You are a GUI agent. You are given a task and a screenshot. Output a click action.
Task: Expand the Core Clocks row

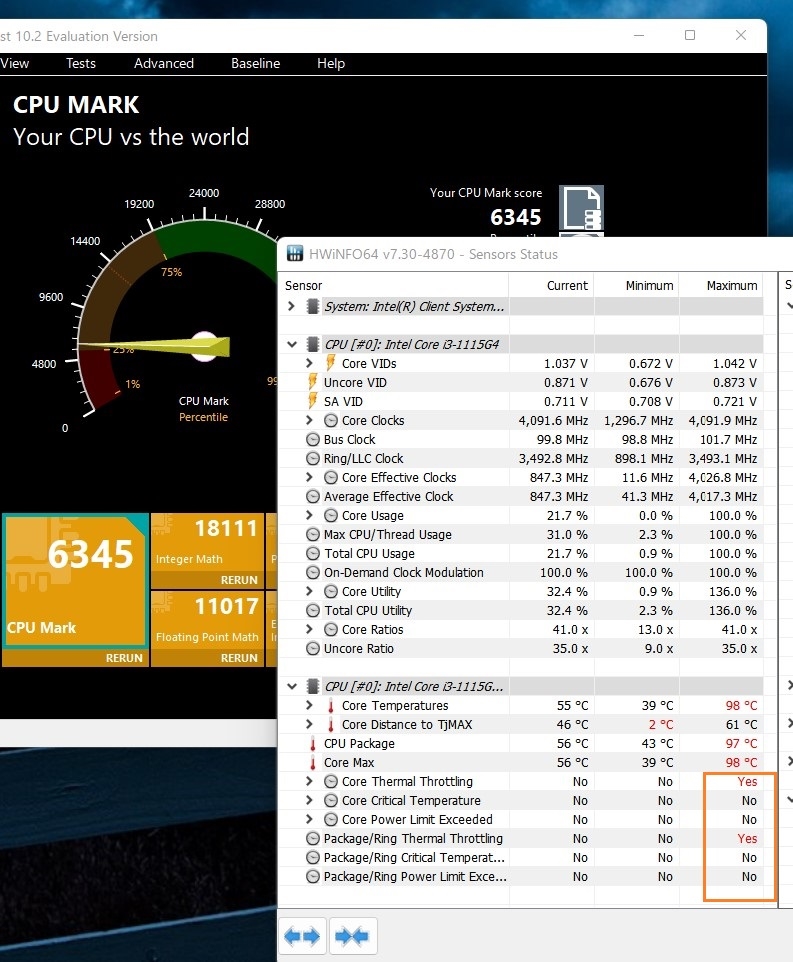[310, 420]
